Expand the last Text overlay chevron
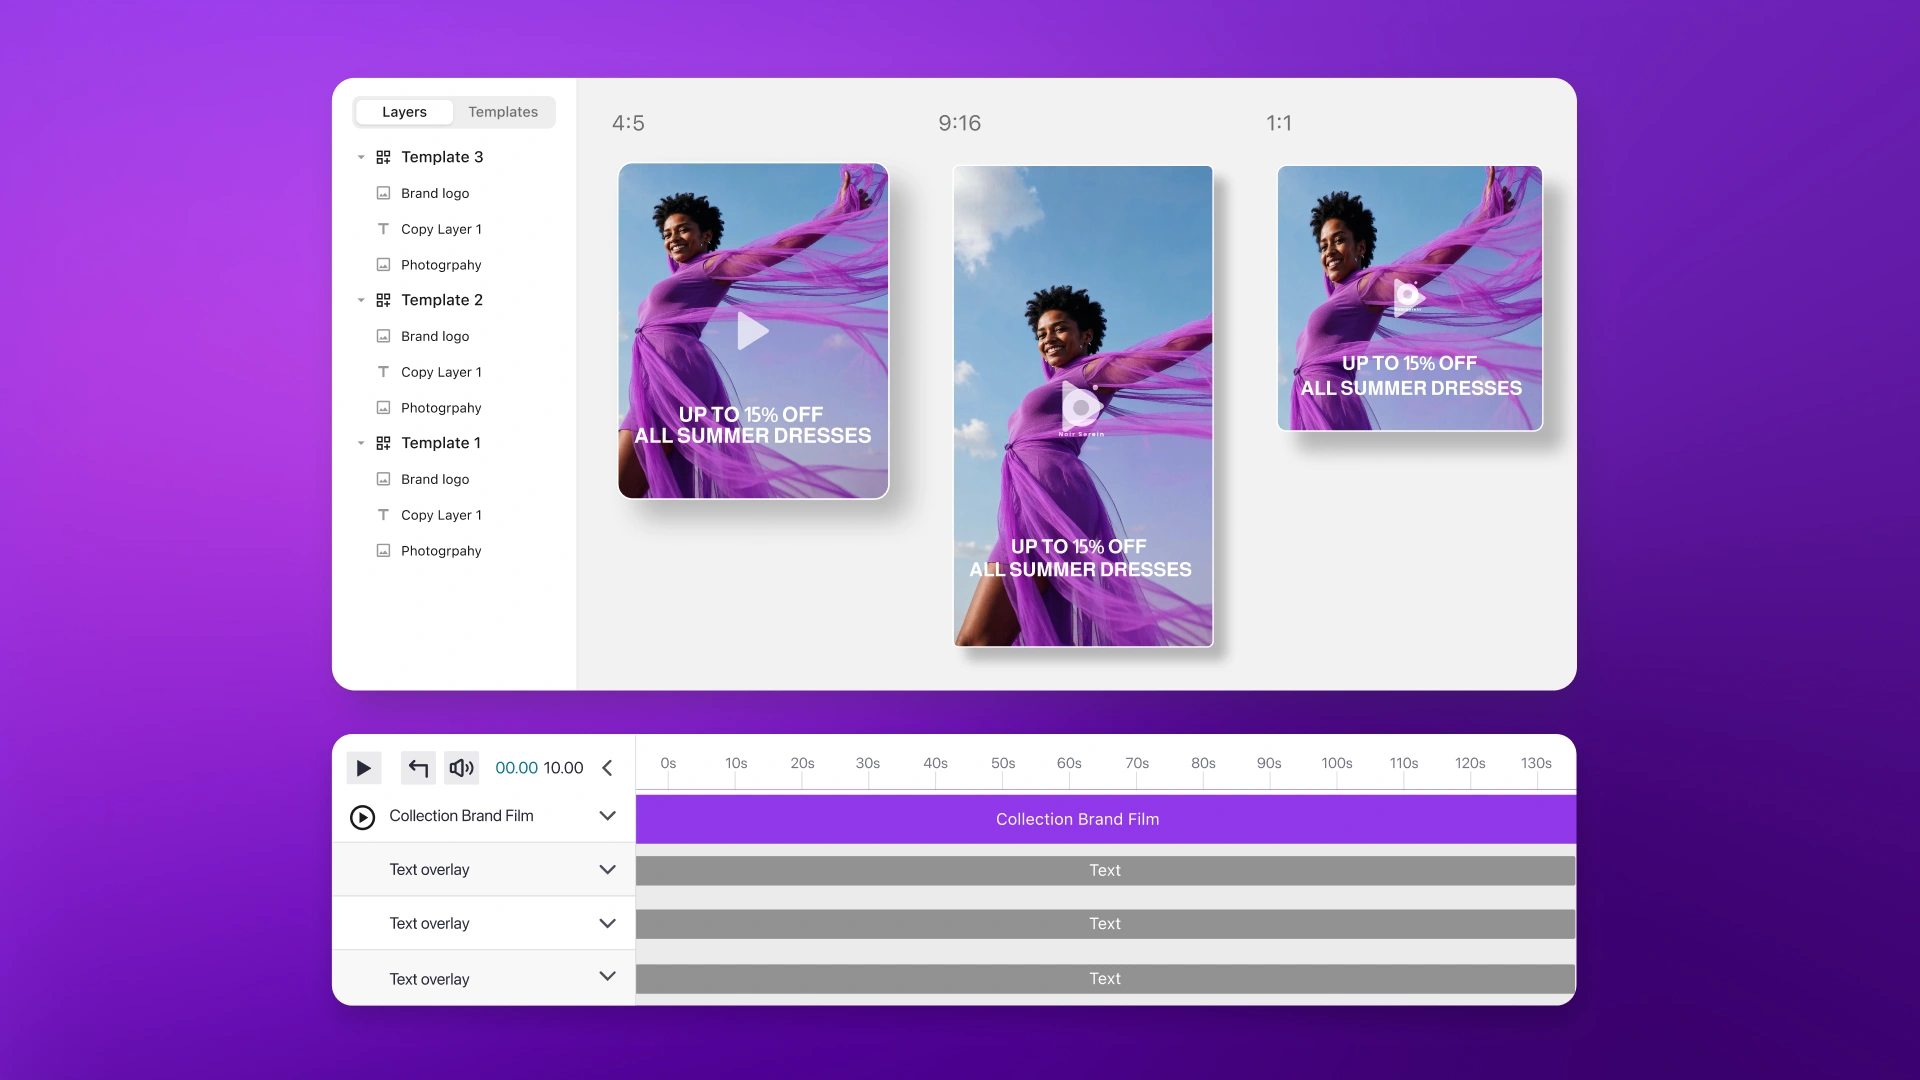 607,977
